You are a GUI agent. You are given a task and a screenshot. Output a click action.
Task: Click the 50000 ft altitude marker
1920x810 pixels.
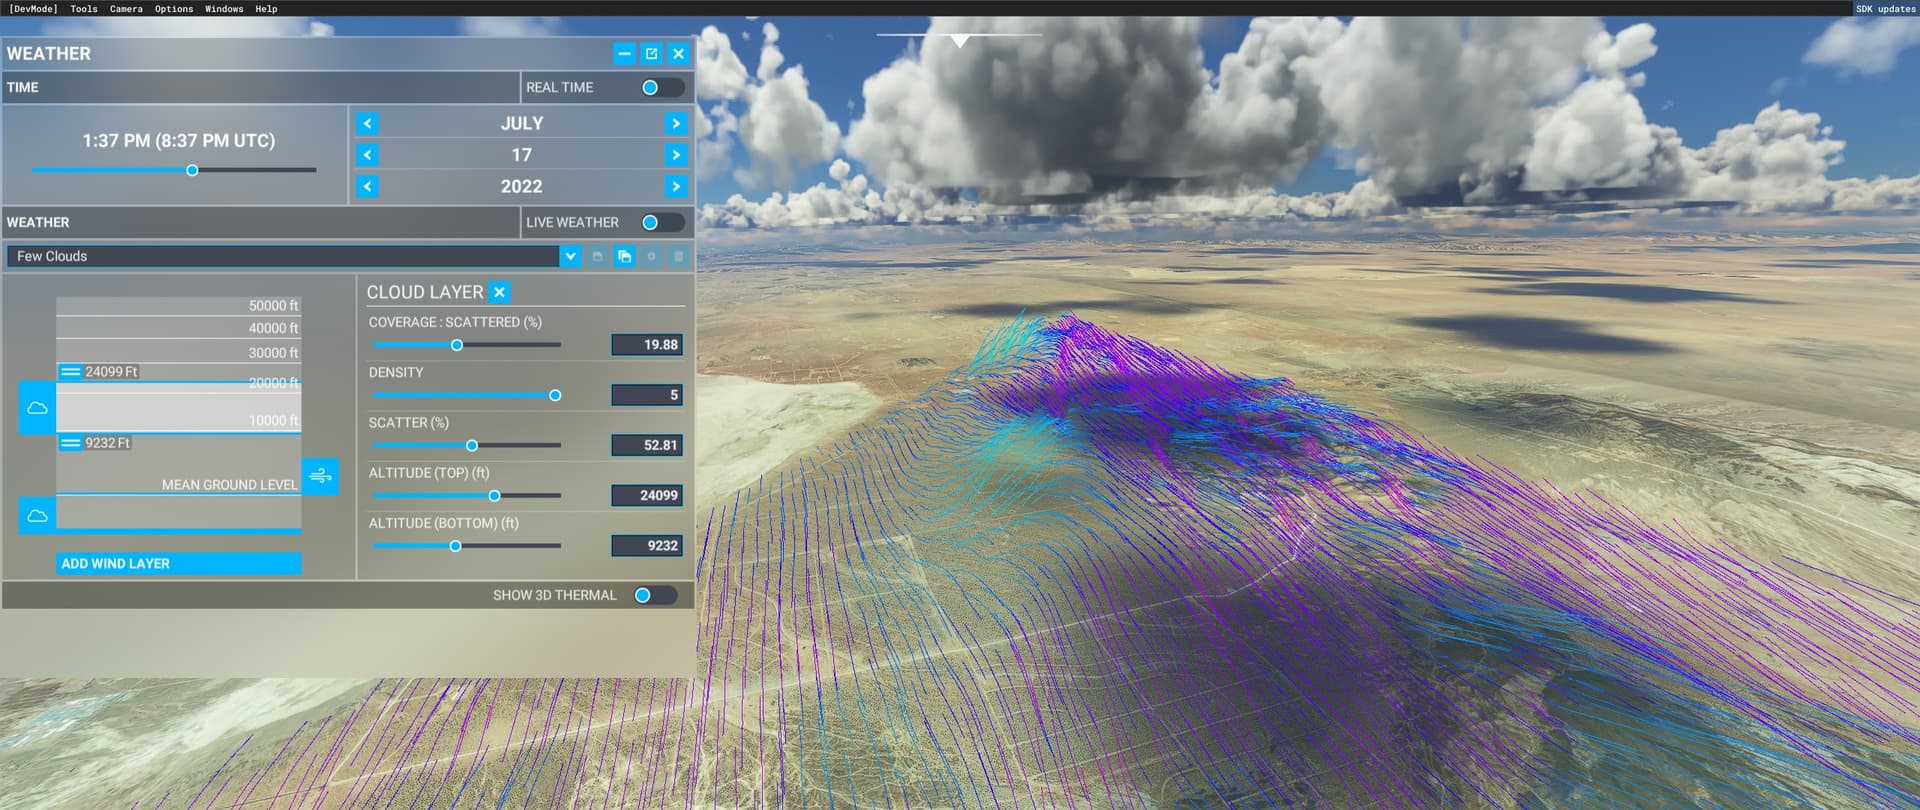[273, 306]
